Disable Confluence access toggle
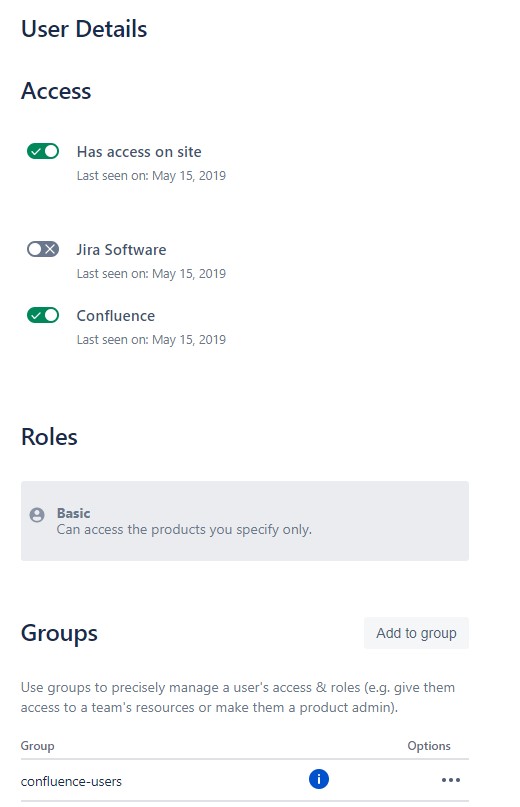Image resolution: width=520 pixels, height=807 pixels. [x=43, y=315]
